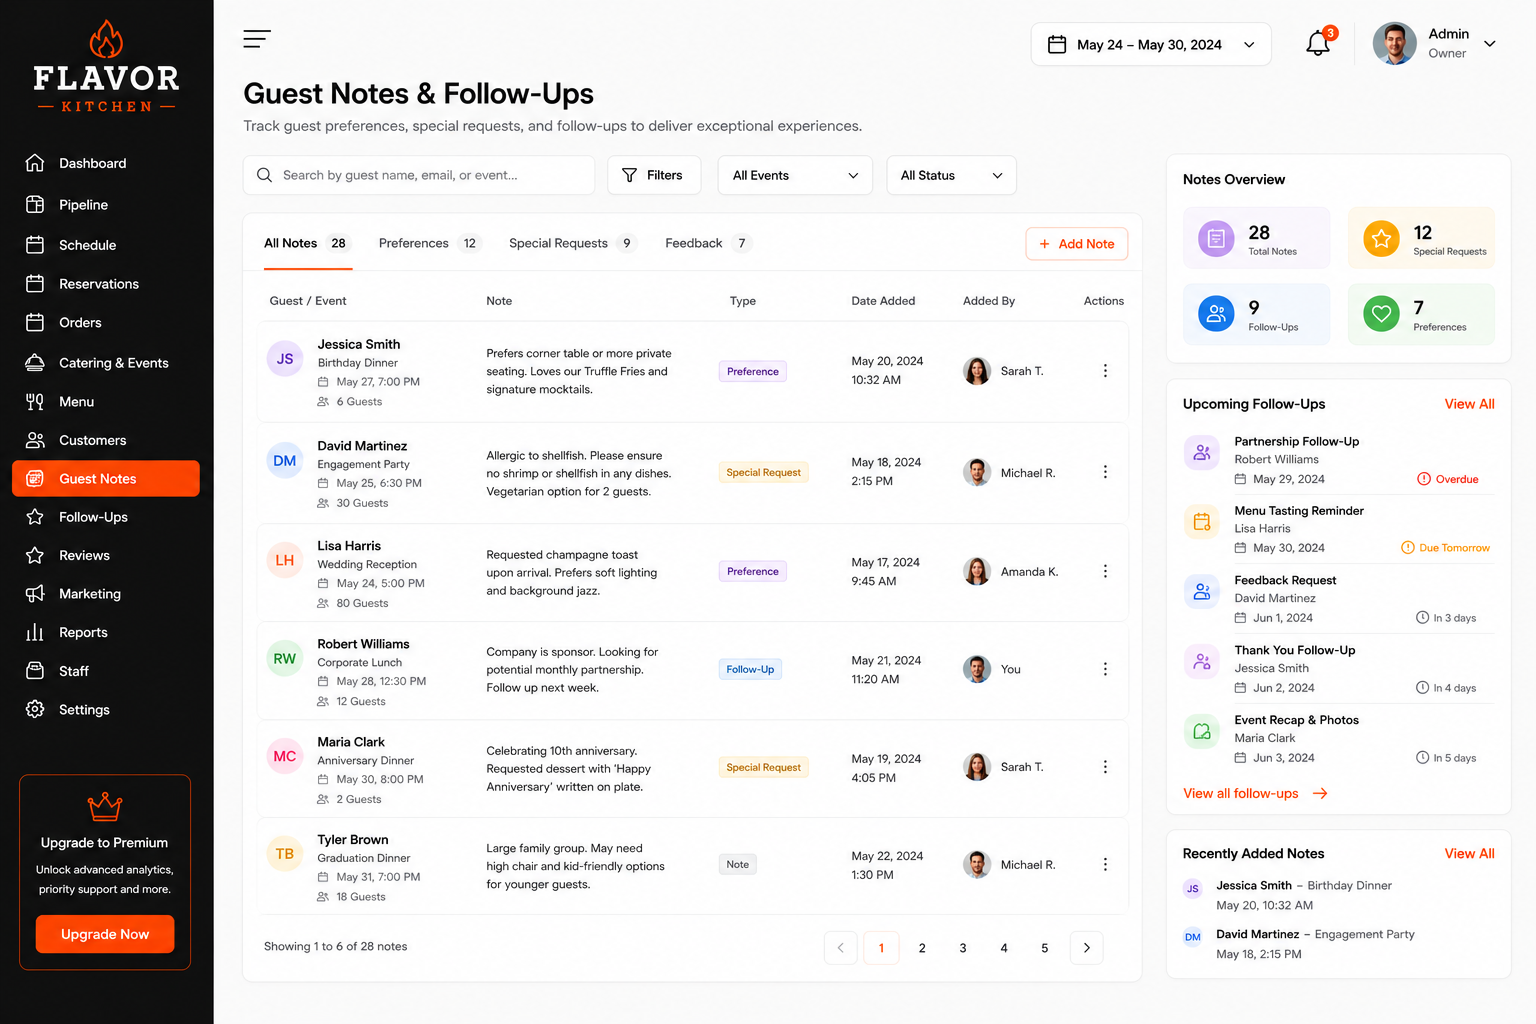The image size is (1536, 1024).
Task: Click the Partnership Follow-Up item icon
Action: coord(1202,453)
